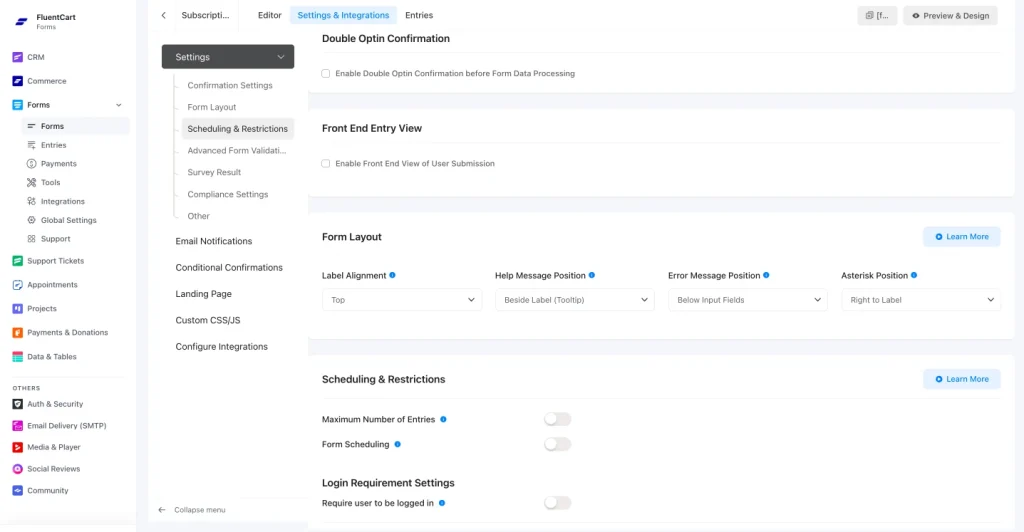Screen dimensions: 1024x532
Task: Switch to the Editor tab
Action: click(270, 15)
